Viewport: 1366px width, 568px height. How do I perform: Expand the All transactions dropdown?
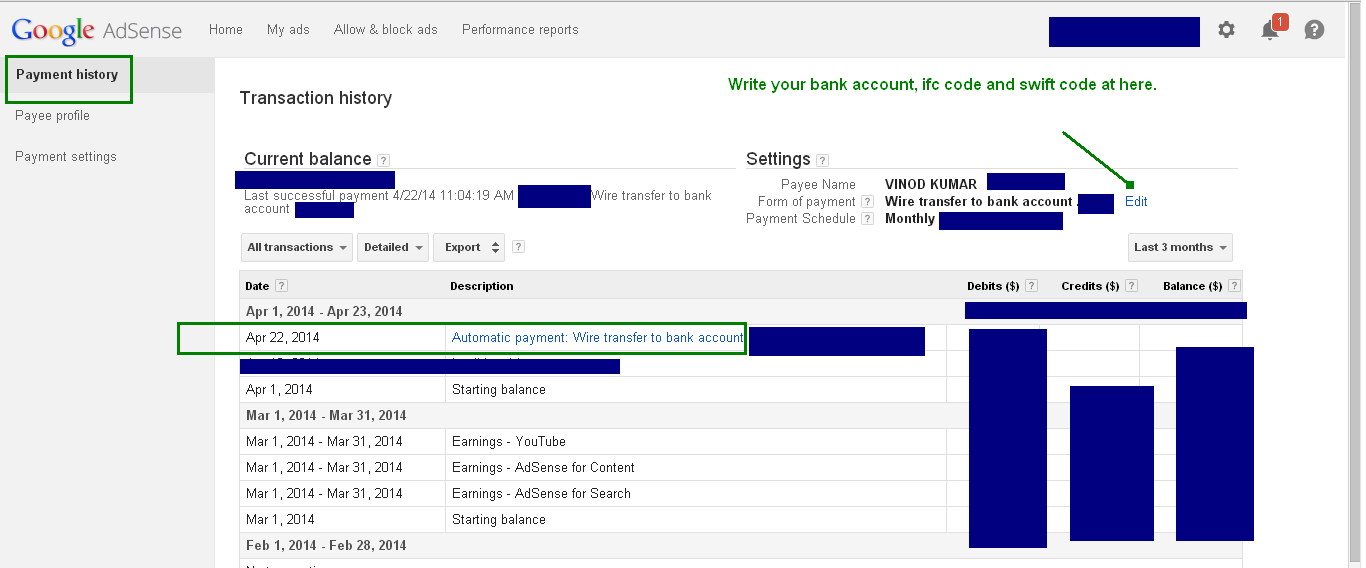click(297, 247)
